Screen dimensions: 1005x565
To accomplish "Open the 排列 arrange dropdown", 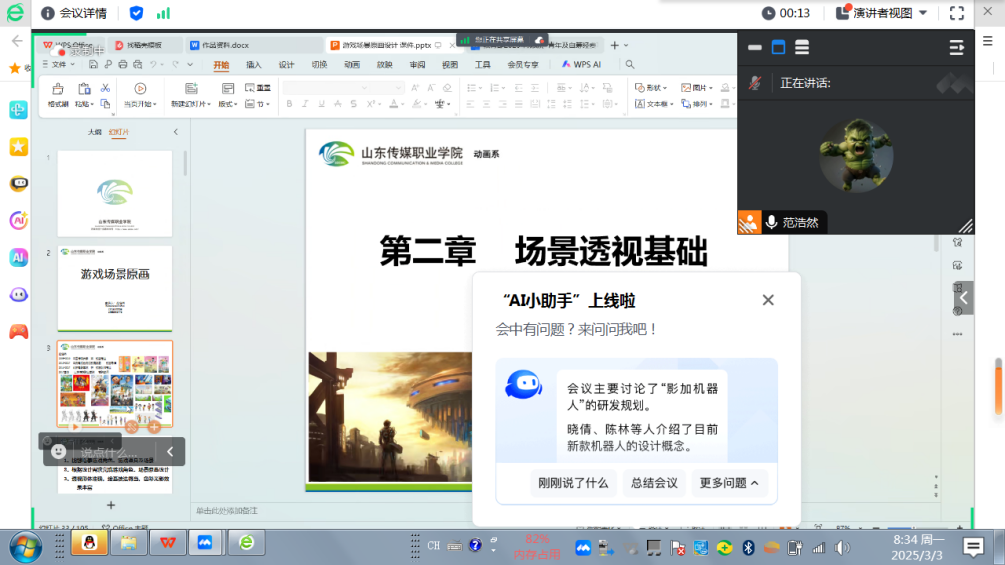I will pos(697,104).
